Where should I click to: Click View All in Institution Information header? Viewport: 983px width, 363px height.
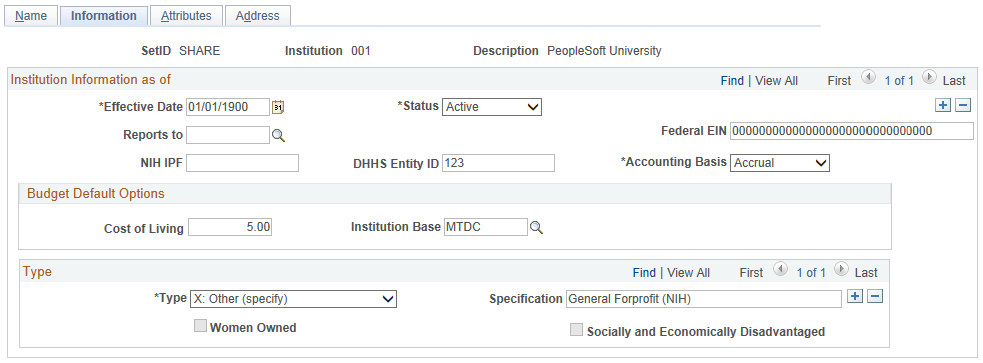pos(776,80)
